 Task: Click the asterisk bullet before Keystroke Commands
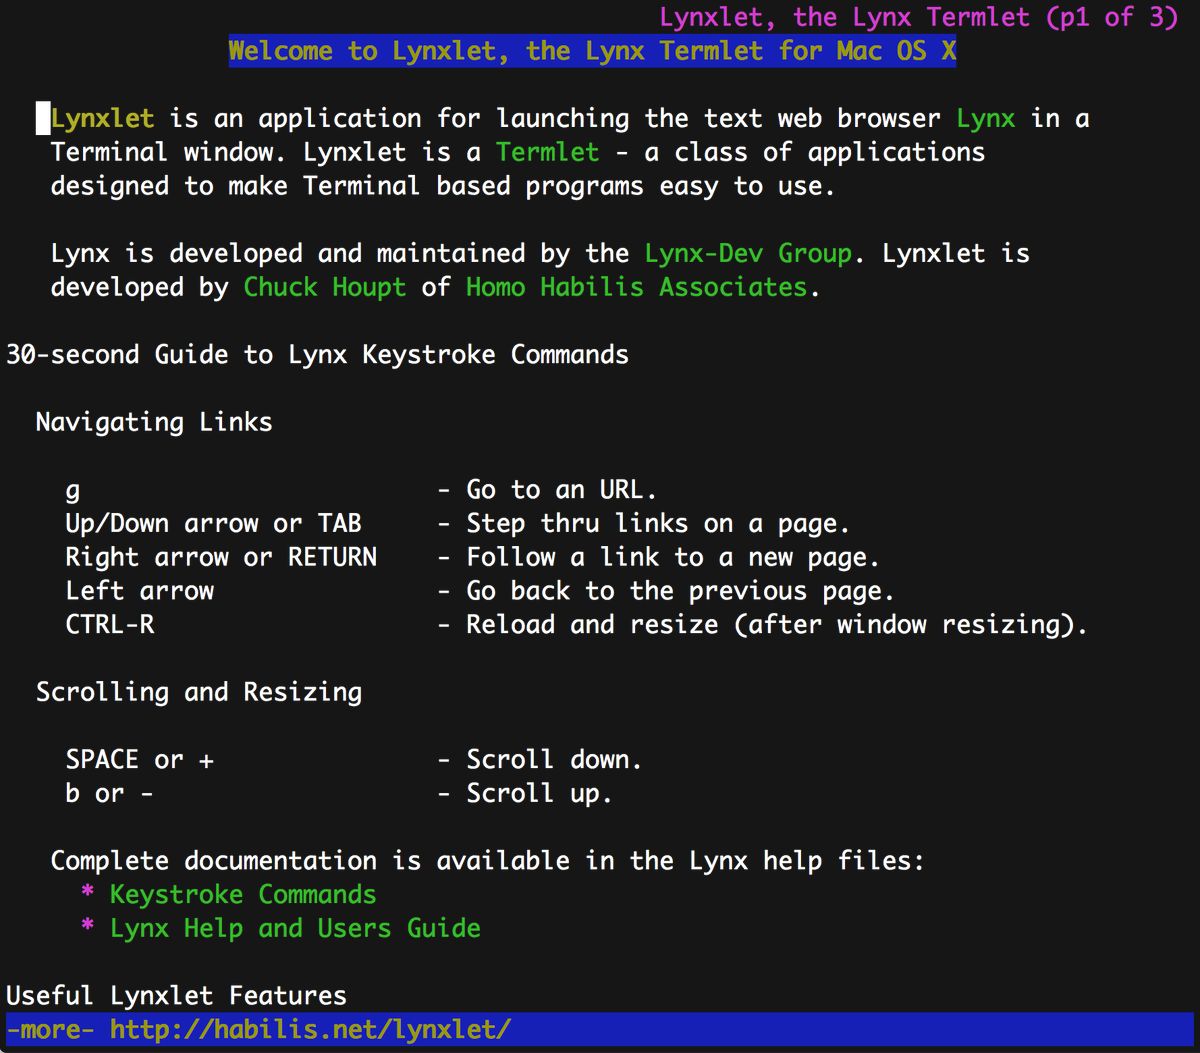coord(88,894)
